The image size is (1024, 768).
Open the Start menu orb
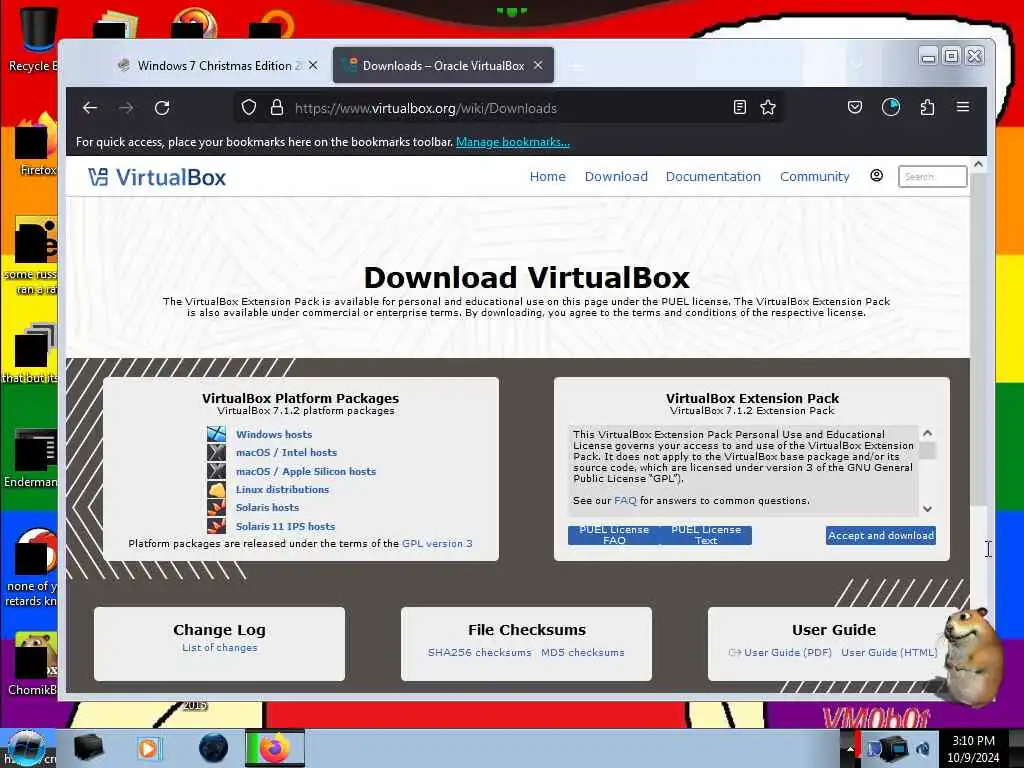pyautogui.click(x=26, y=748)
